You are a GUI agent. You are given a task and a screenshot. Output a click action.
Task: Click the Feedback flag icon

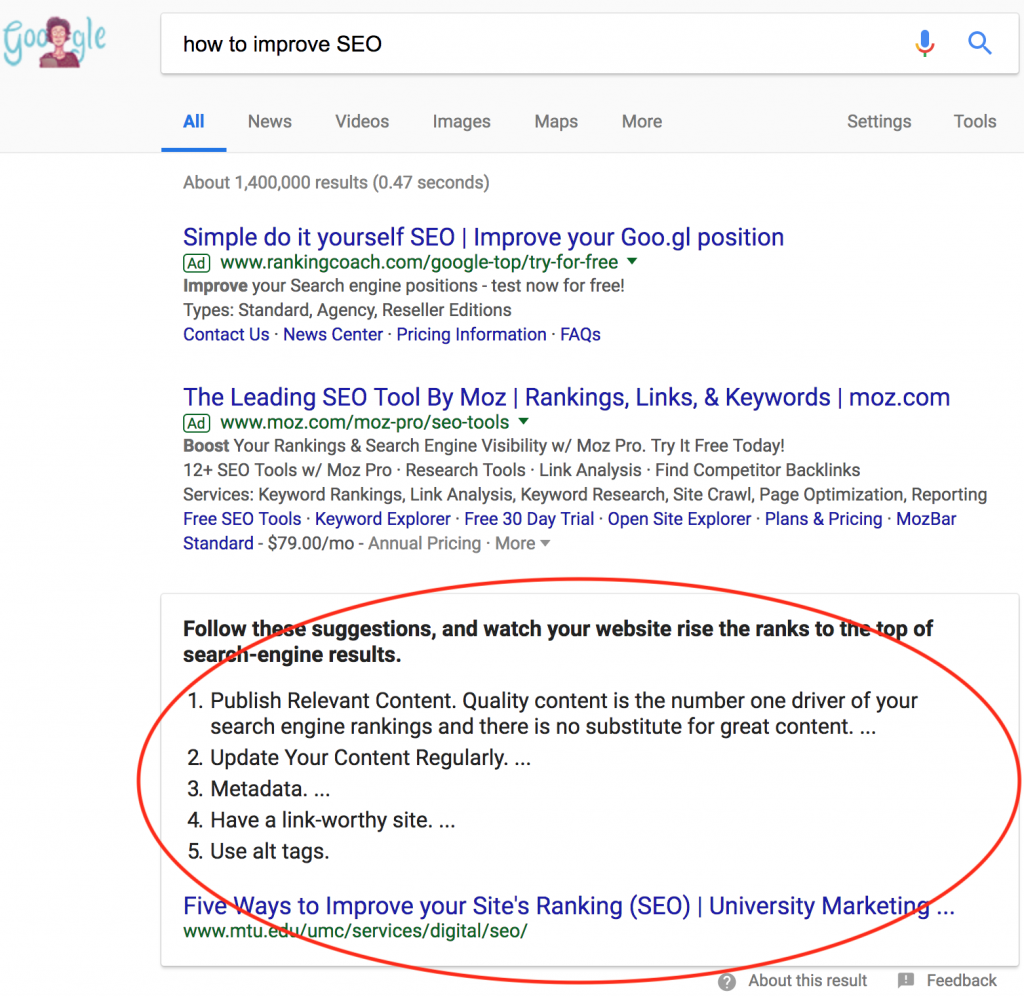coord(906,980)
